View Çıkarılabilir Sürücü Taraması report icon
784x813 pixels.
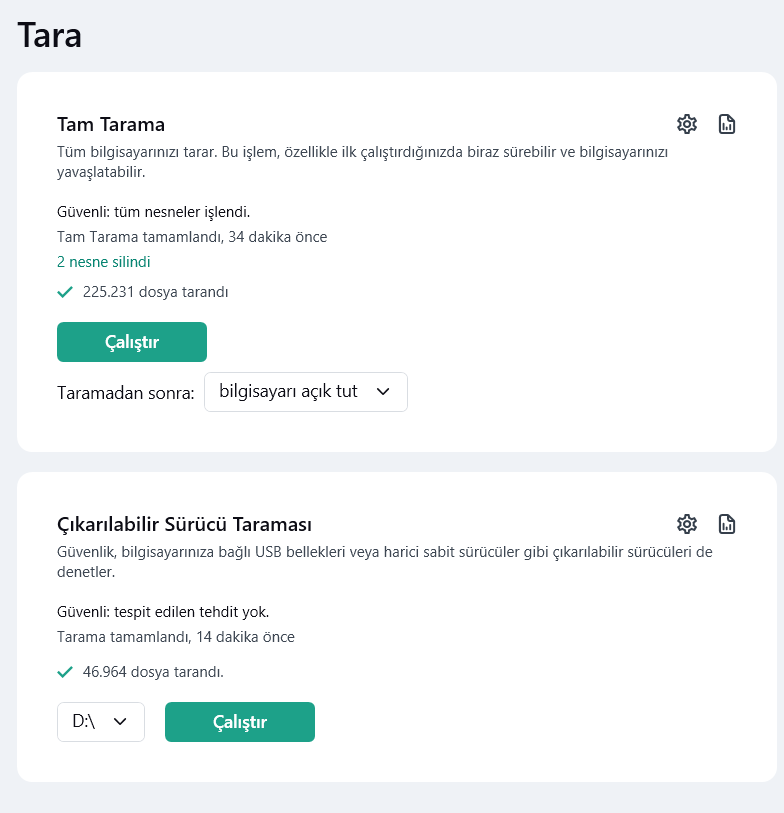[727, 524]
